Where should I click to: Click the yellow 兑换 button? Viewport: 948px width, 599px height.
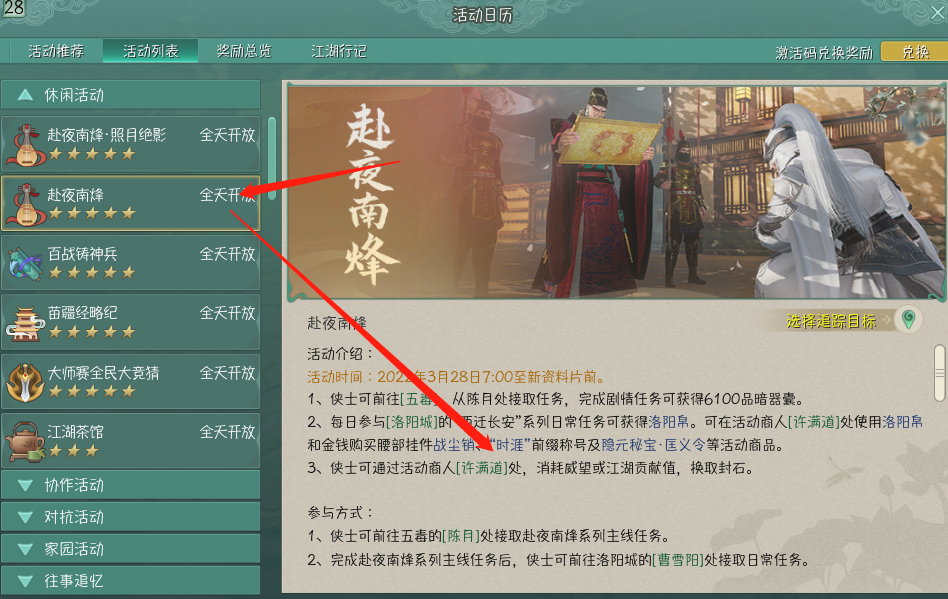915,52
